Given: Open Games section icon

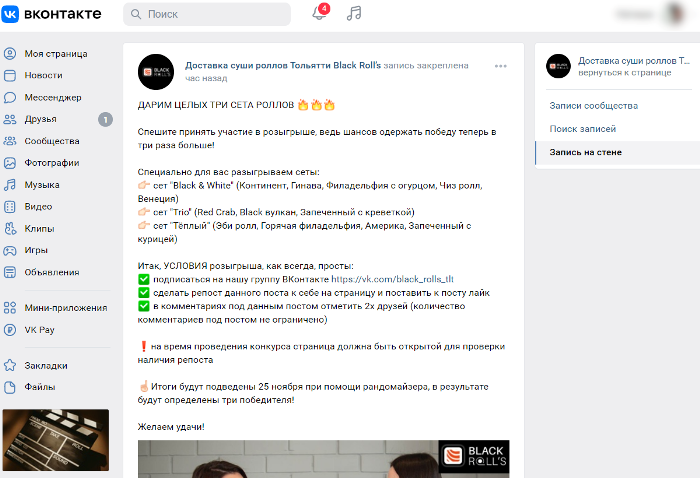Looking at the screenshot, I should click(10, 250).
